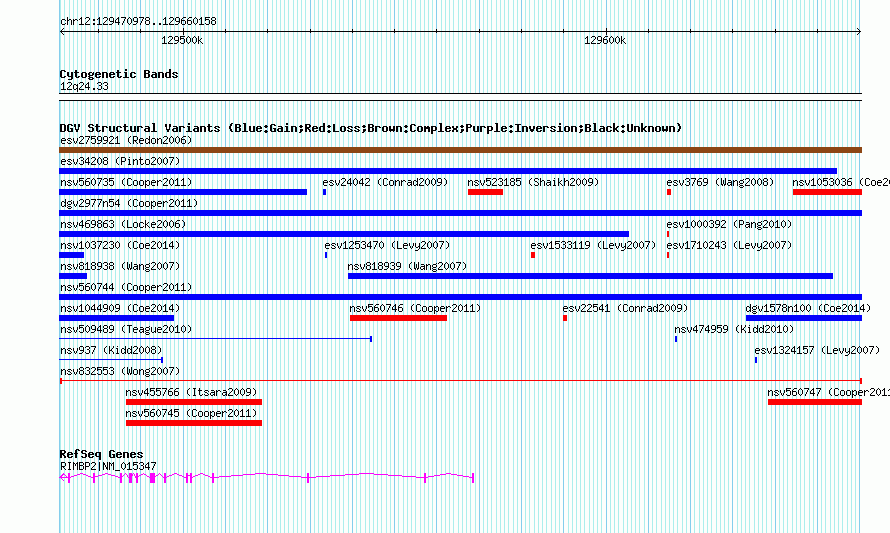Open nsv560745 (Cooper2011) label

point(191,413)
